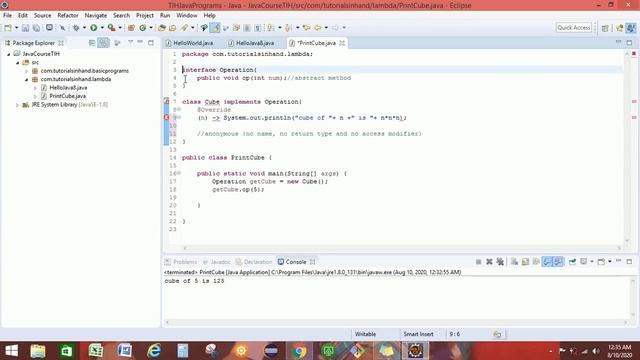Minimize the Package Explorer view
The height and width of the screenshot is (360, 640).
(140, 42)
